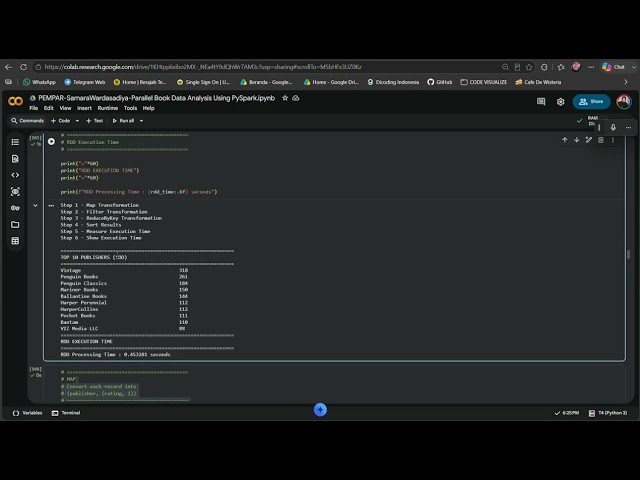Open the Edit menu

49,108
